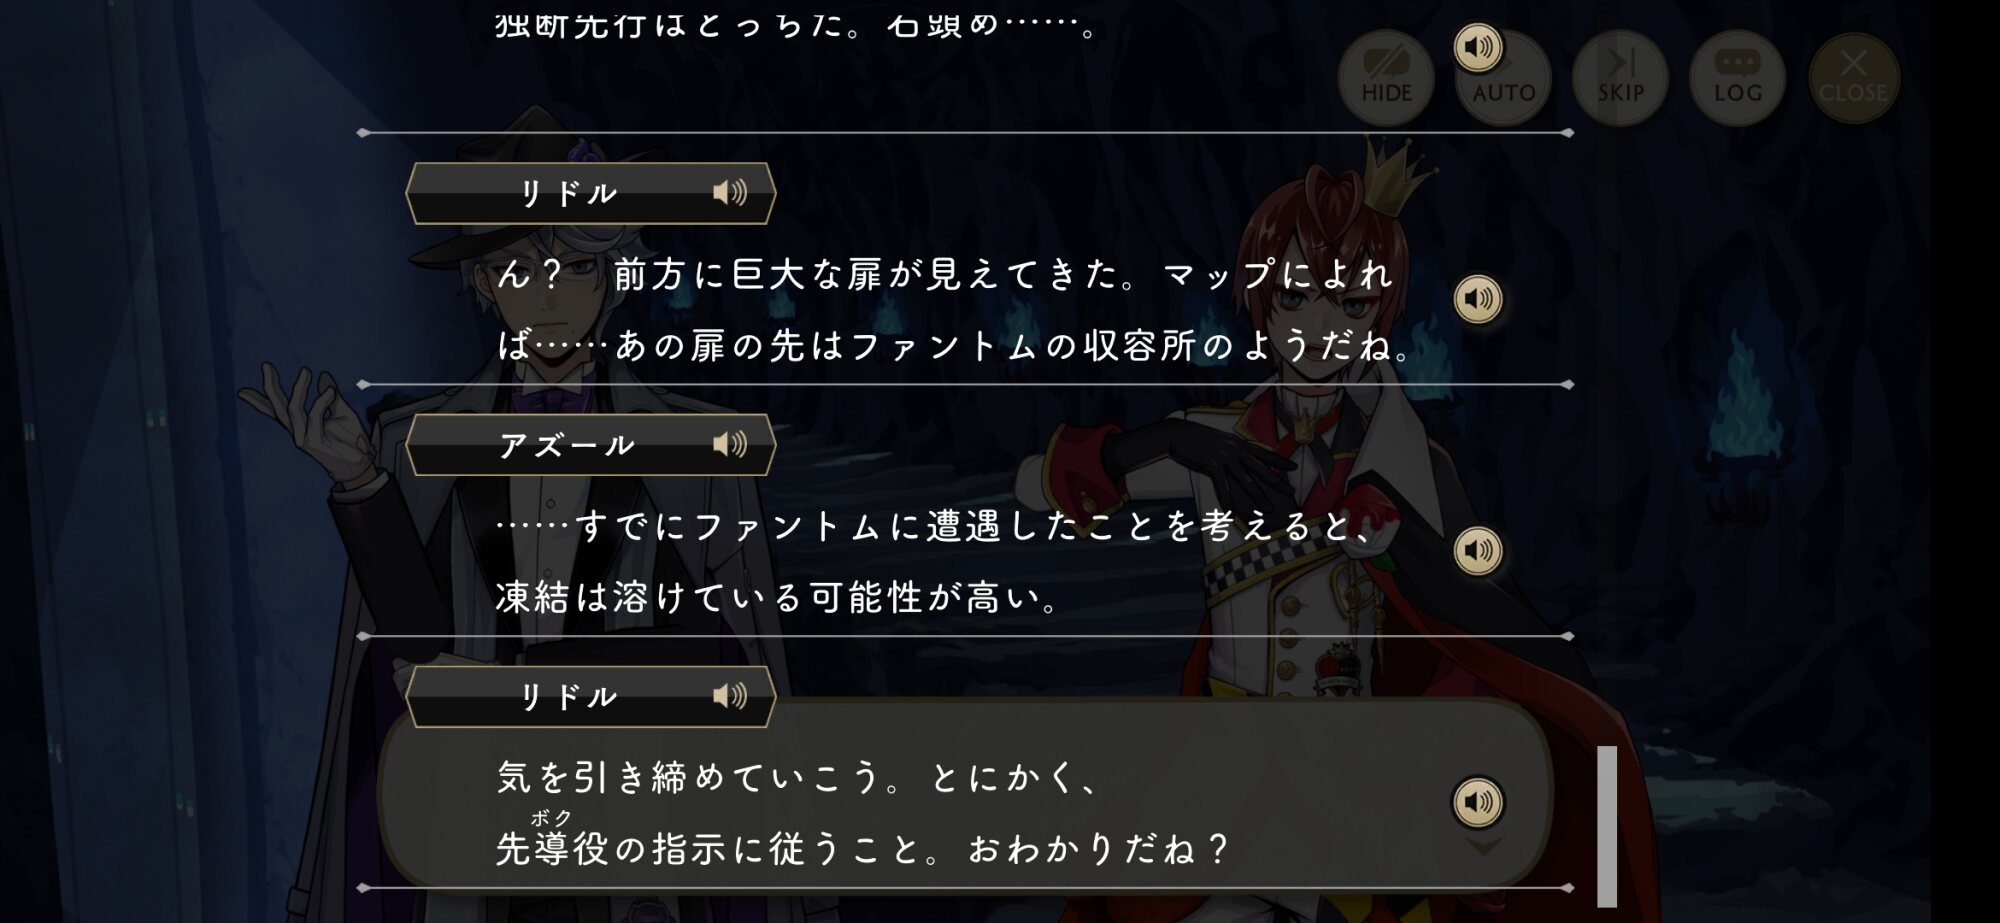2000x923 pixels.
Task: Close the log with CLOSE button
Action: coord(1853,78)
